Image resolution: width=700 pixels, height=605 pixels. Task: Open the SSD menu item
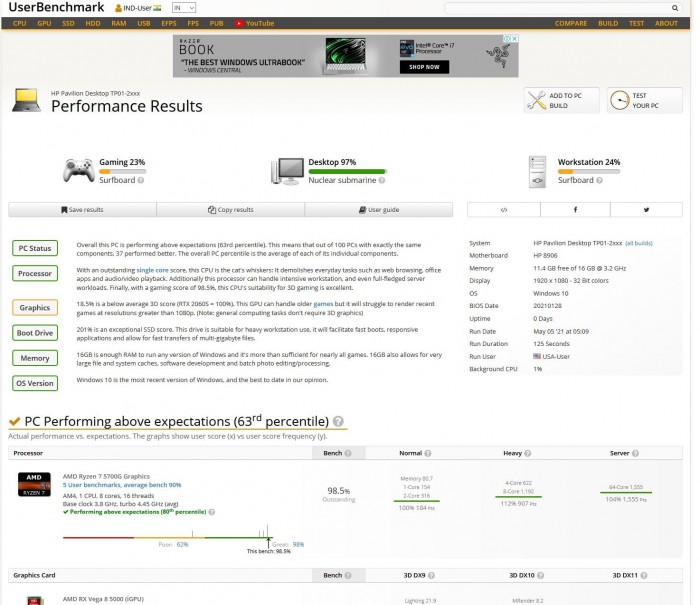tap(68, 23)
